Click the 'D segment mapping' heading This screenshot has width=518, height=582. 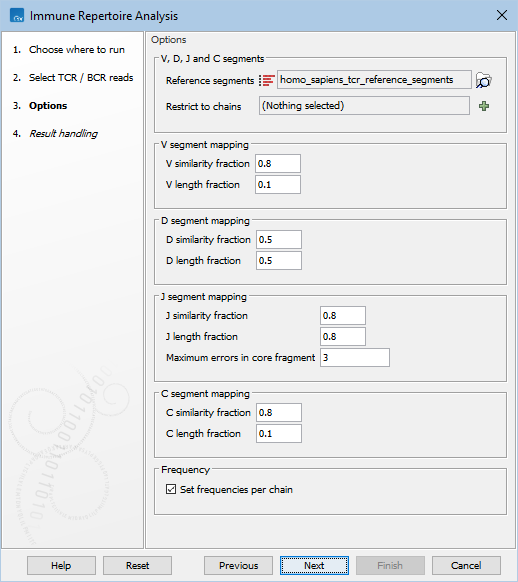pyautogui.click(x=205, y=221)
